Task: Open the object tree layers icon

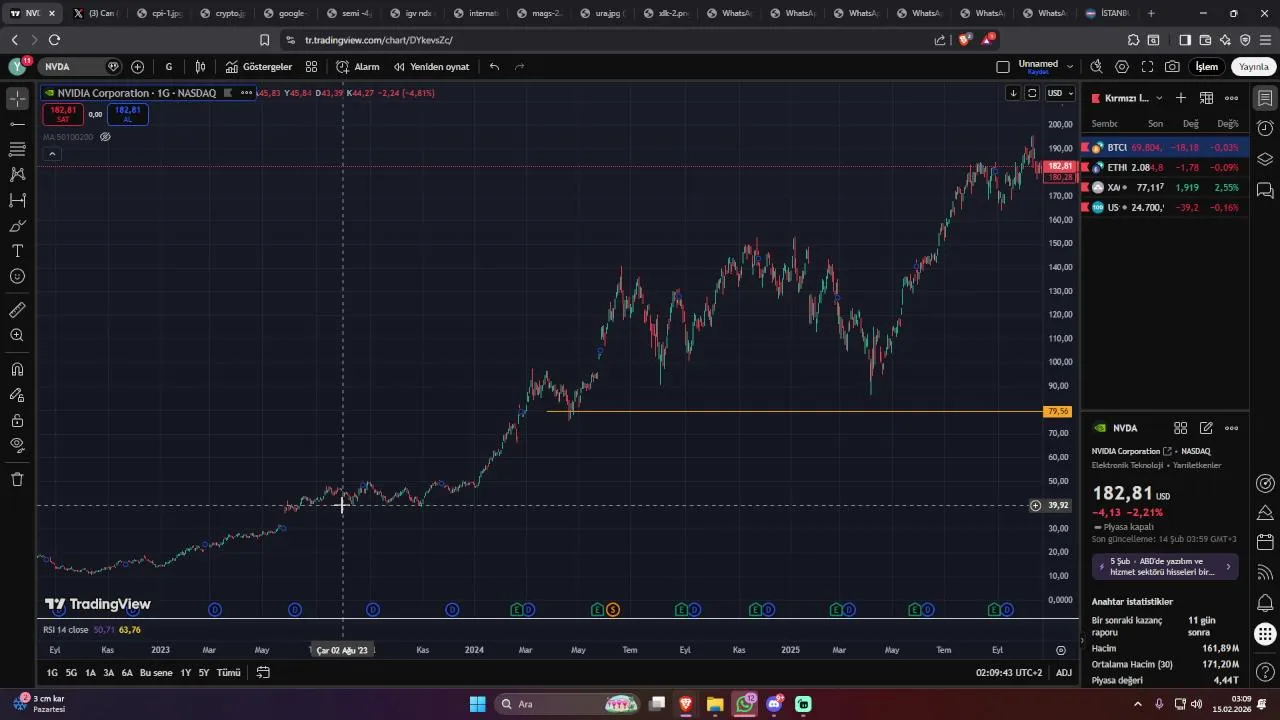Action: click(x=1265, y=159)
